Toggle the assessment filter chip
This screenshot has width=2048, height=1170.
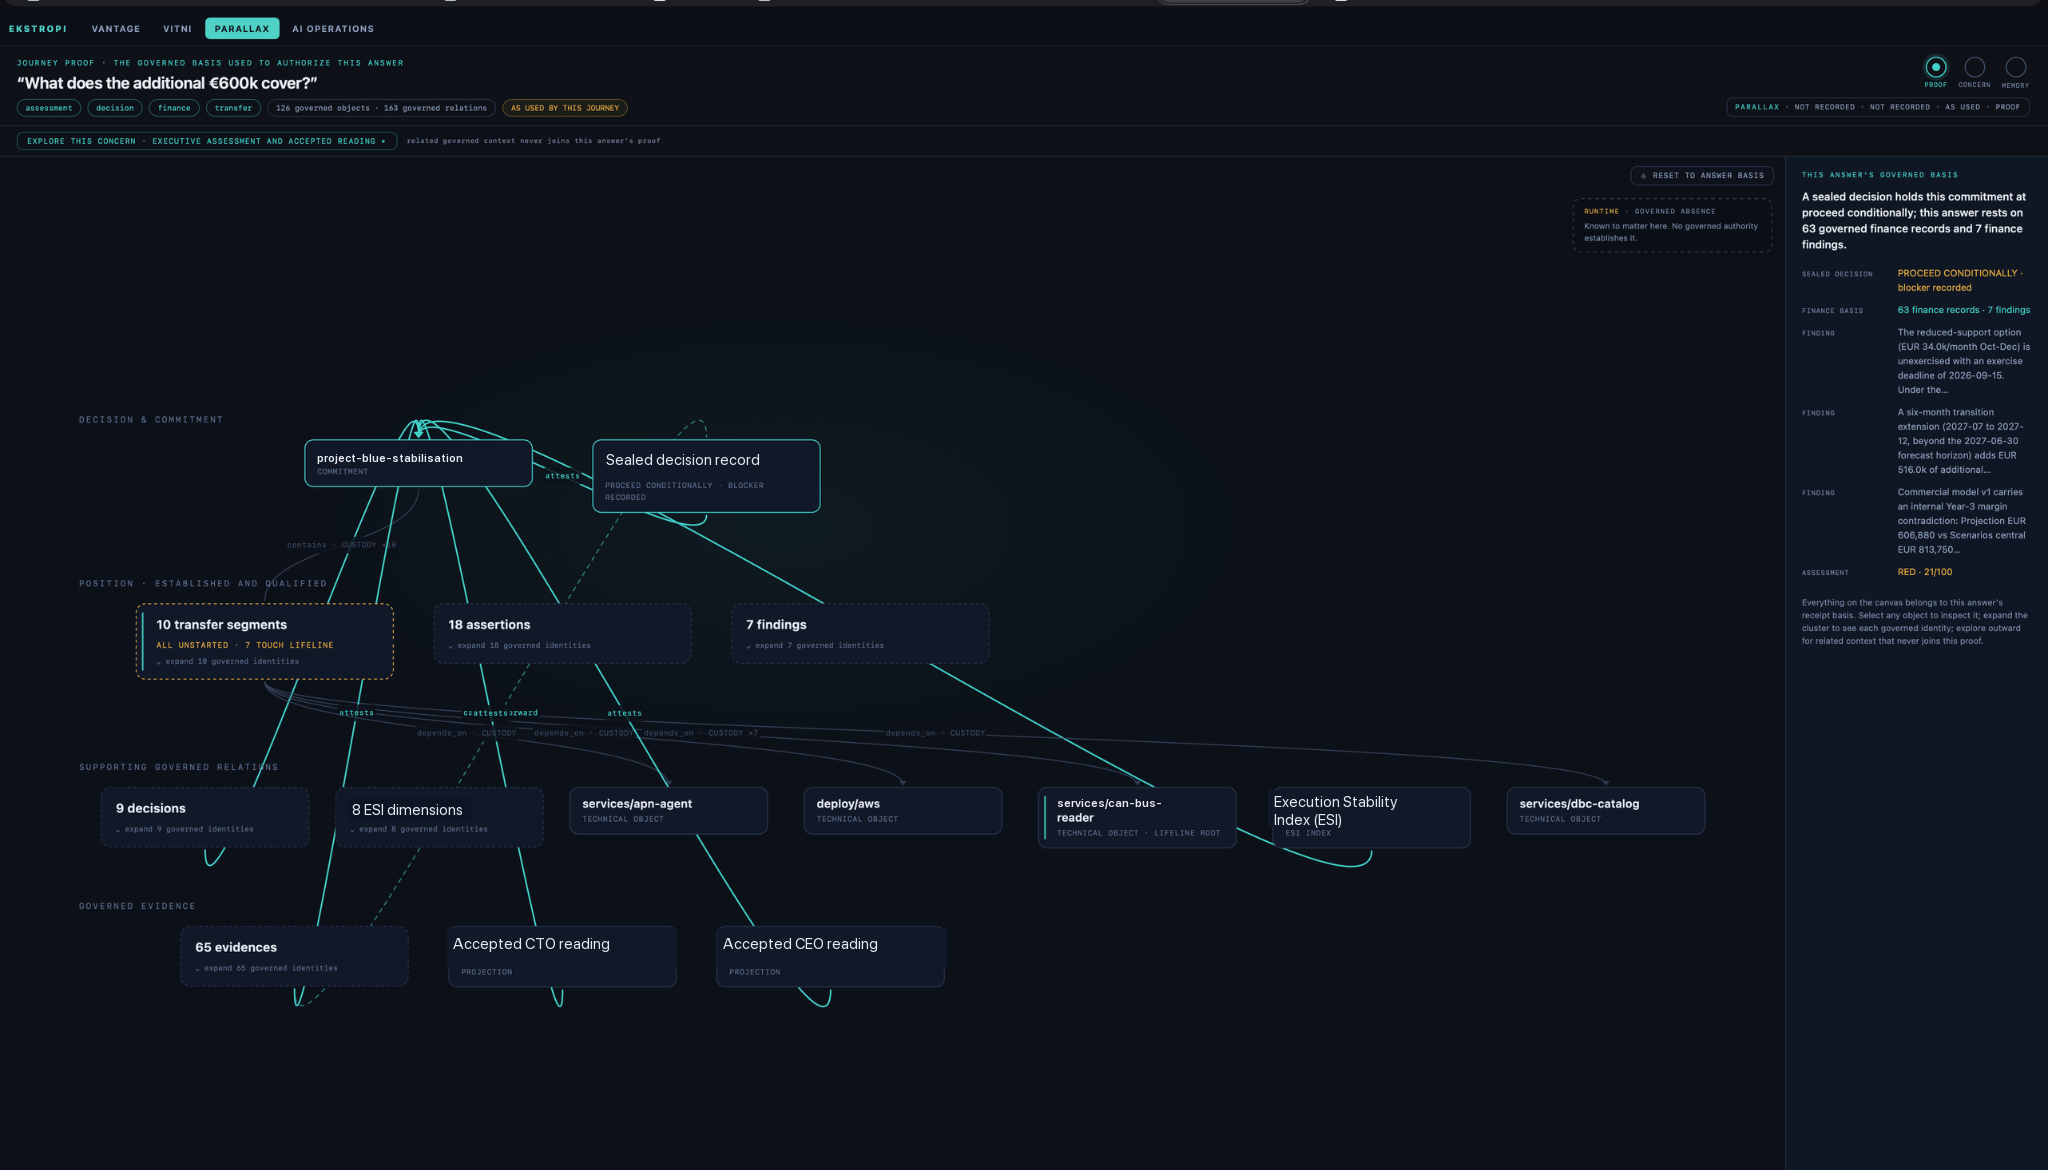pos(49,108)
